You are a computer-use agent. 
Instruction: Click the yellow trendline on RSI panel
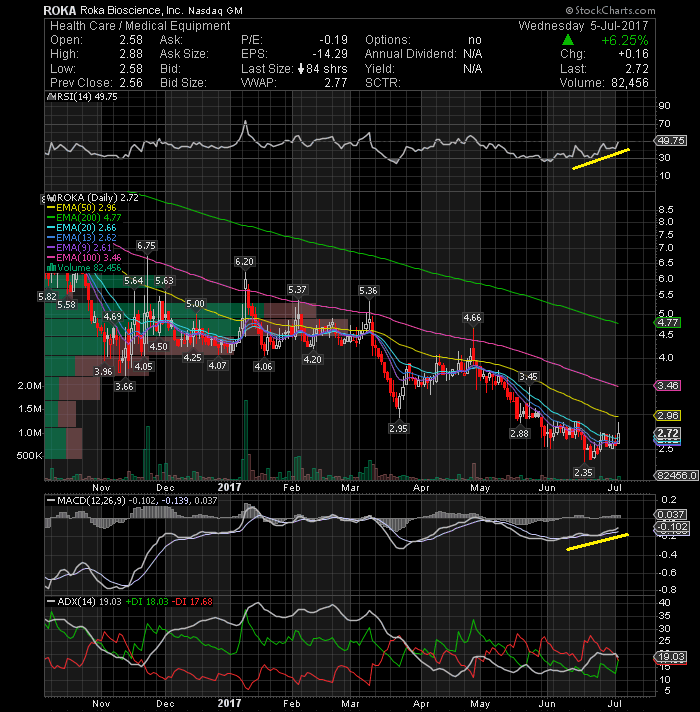point(601,159)
